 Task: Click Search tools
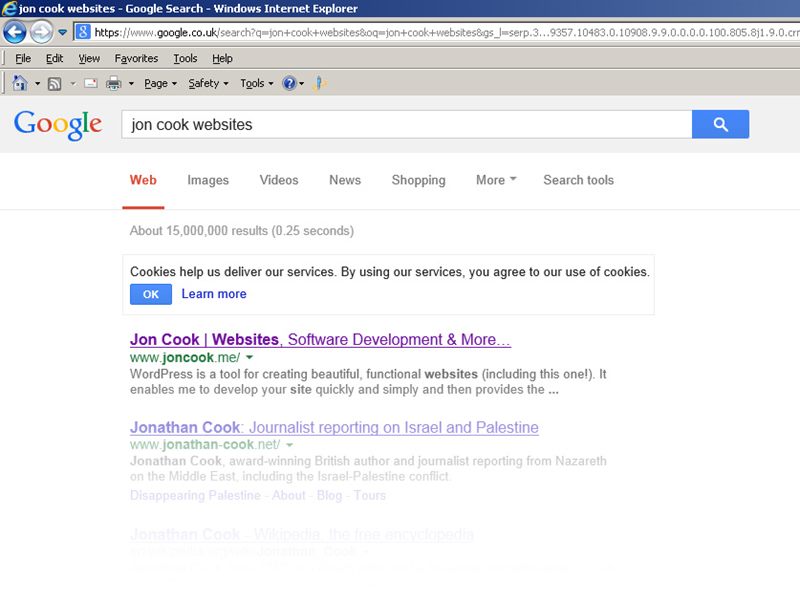coord(578,180)
